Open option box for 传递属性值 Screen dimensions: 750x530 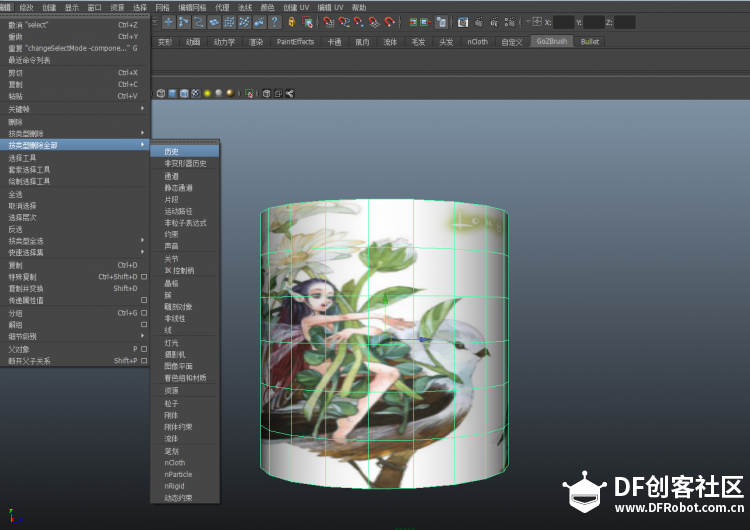(144, 300)
